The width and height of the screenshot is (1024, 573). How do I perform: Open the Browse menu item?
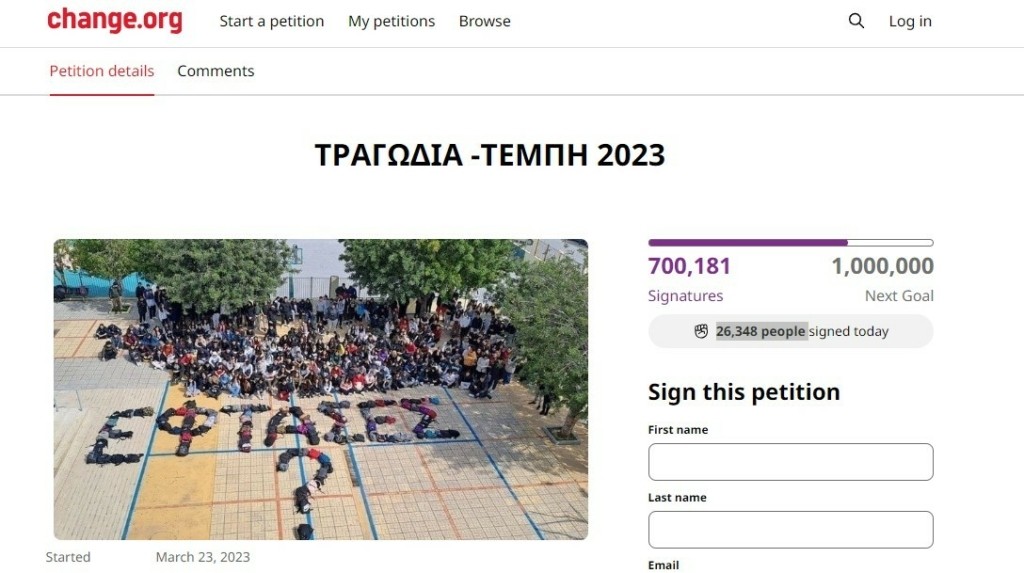click(485, 21)
